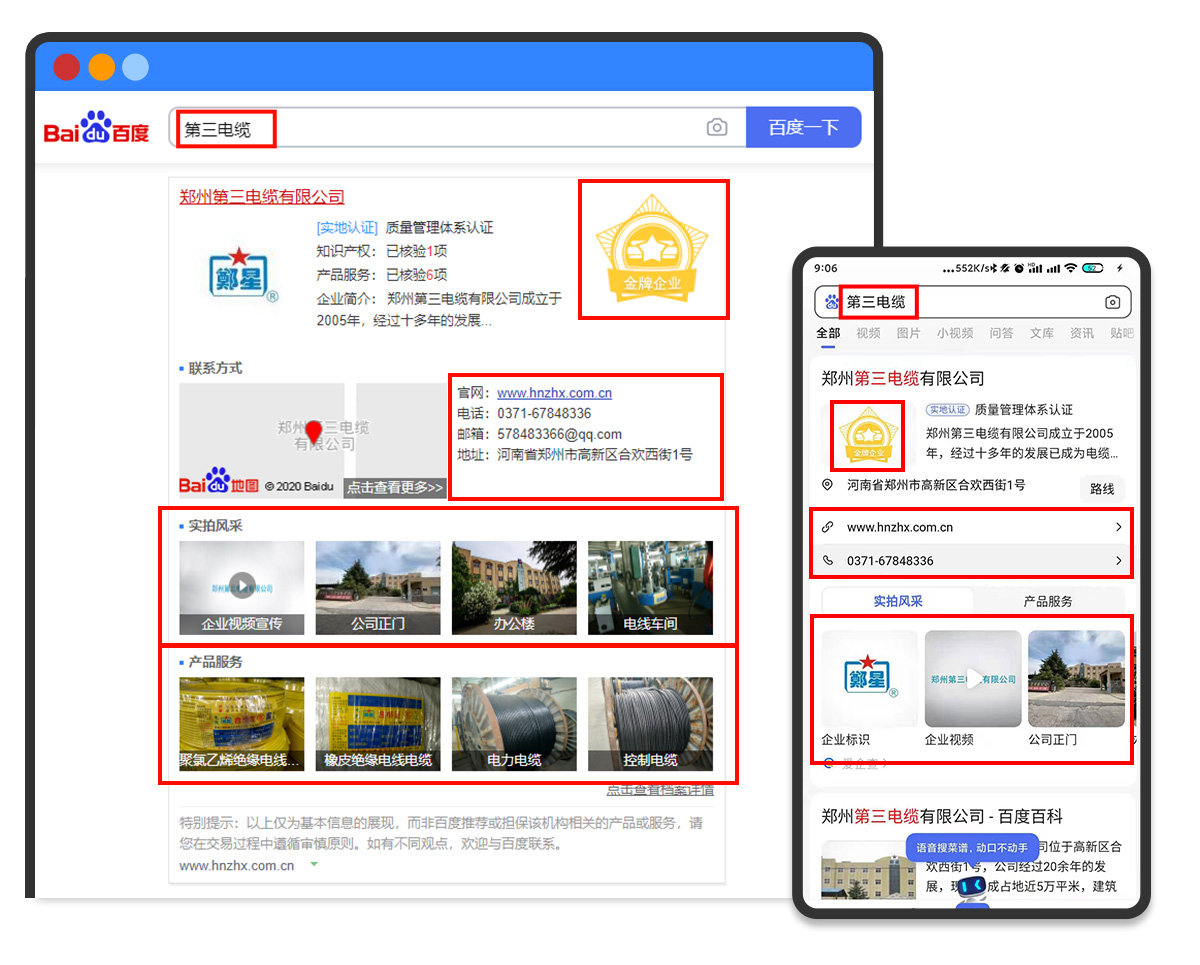1200x965 pixels.
Task: Switch to the 问答 tab on phone
Action: 1001,333
